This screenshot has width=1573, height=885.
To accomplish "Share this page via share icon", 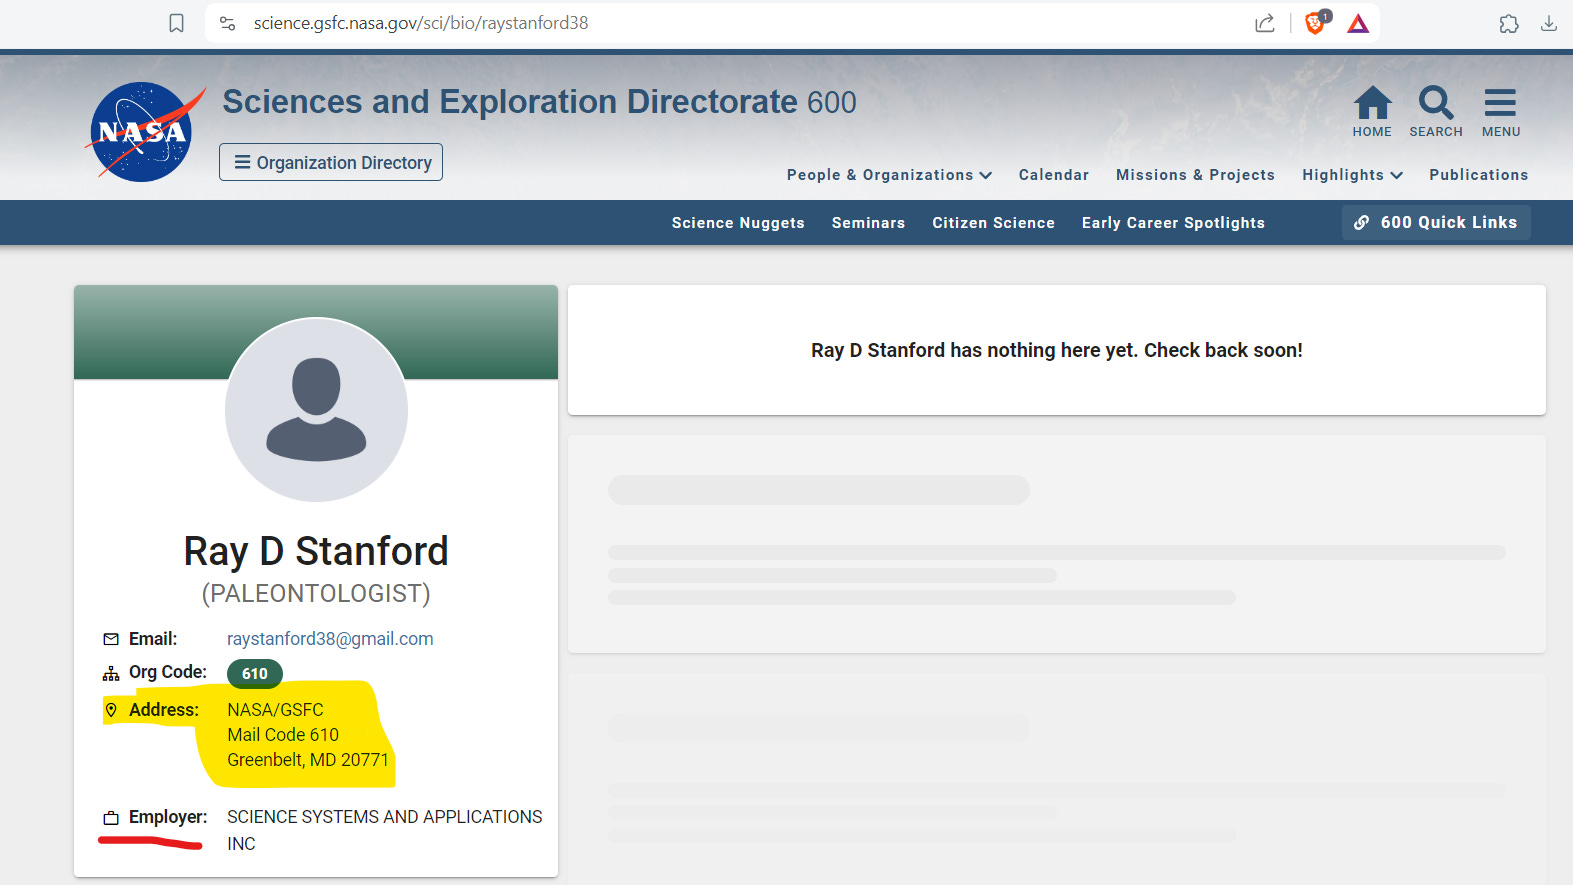I will [x=1265, y=23].
